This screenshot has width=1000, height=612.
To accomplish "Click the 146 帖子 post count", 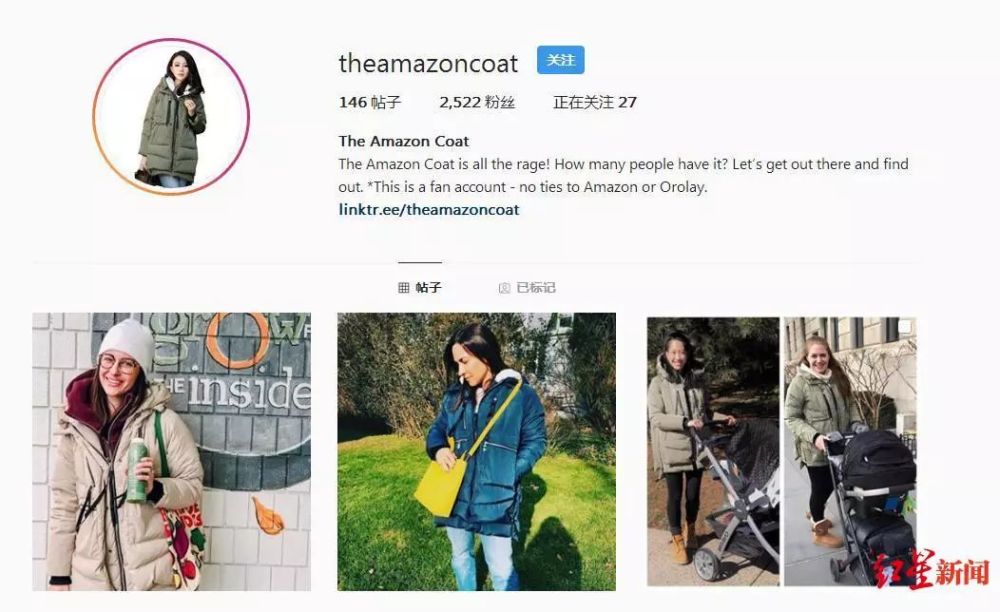I will (370, 102).
